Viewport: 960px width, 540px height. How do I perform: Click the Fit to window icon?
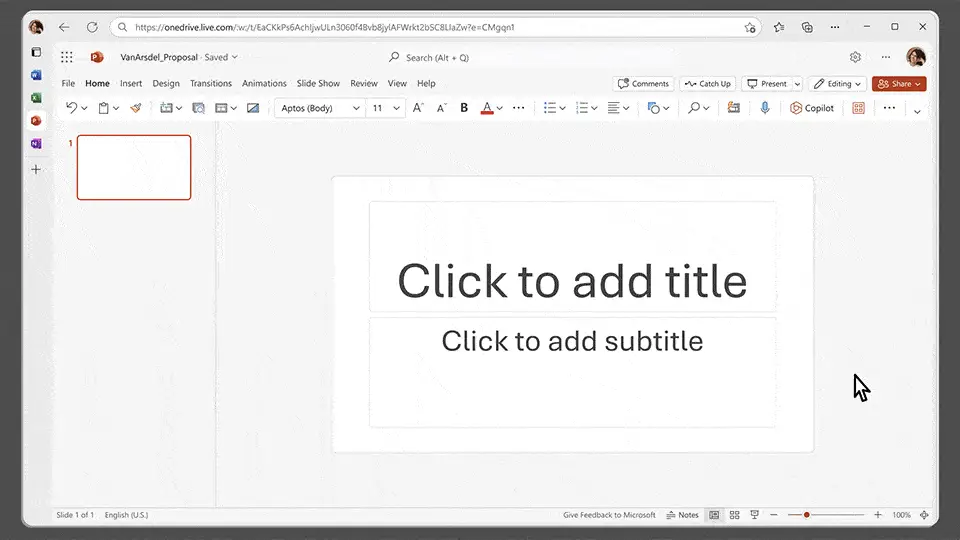click(x=924, y=515)
